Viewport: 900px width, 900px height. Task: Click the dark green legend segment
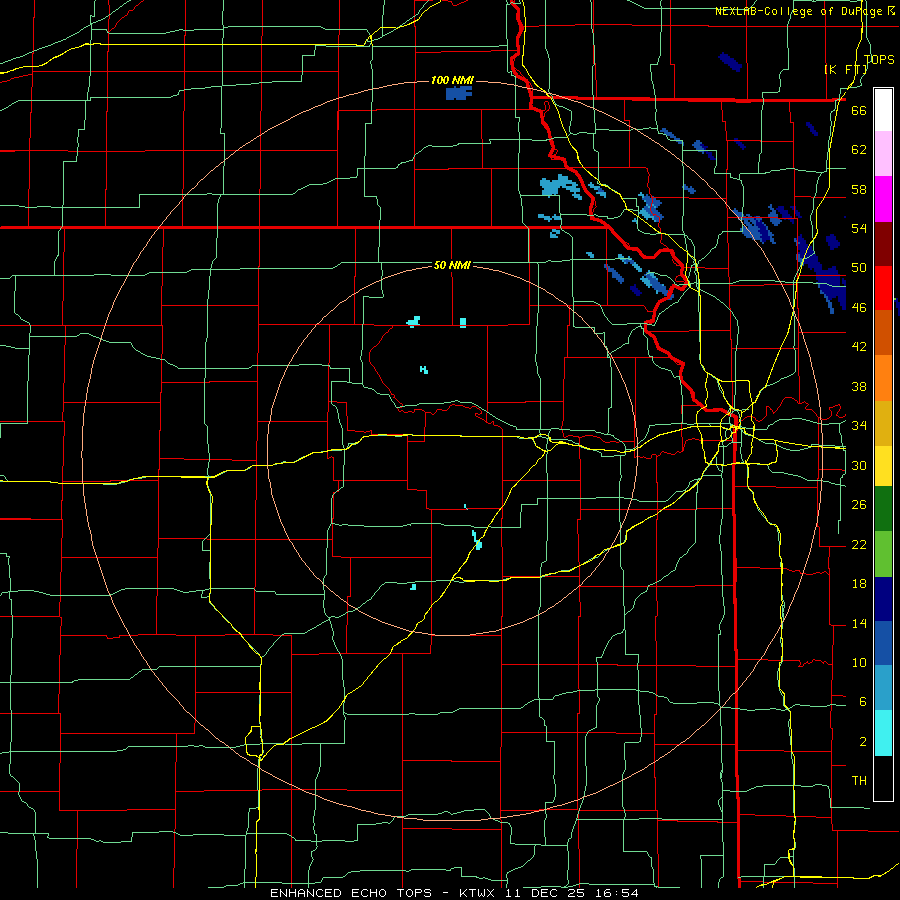pos(883,509)
